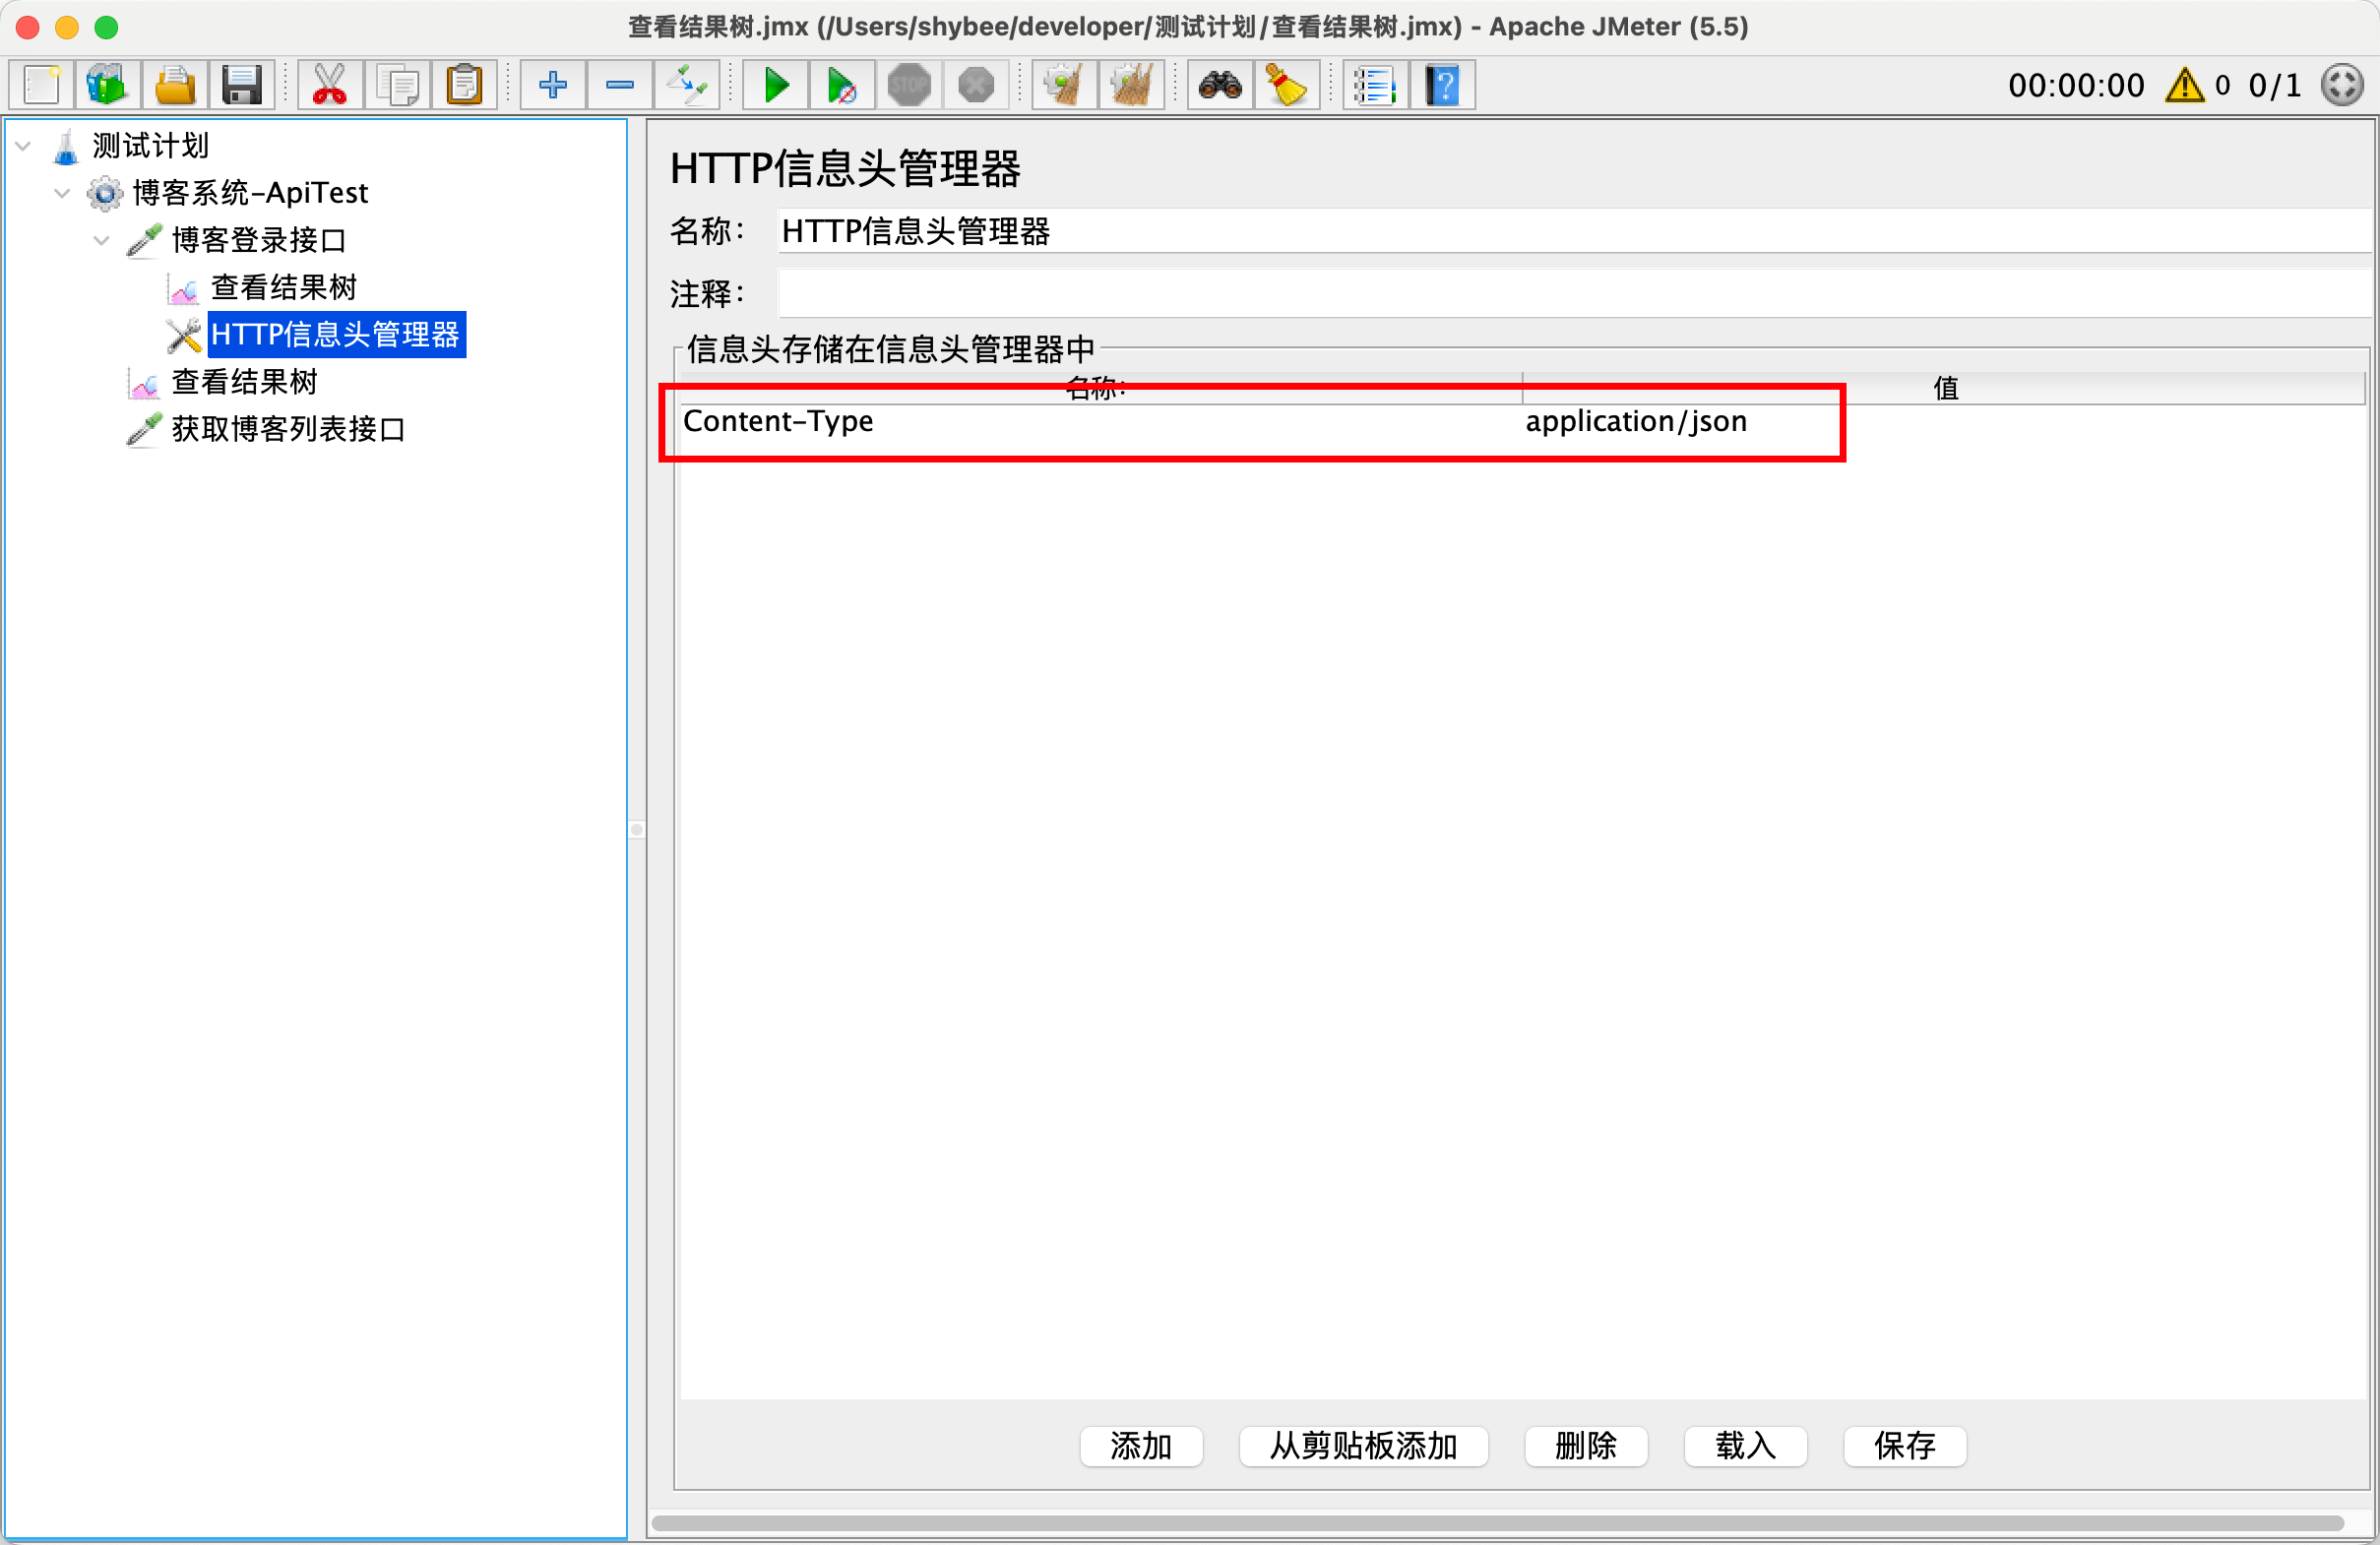Start the test with green play icon
Image resolution: width=2380 pixels, height=1545 pixels.
coord(776,85)
